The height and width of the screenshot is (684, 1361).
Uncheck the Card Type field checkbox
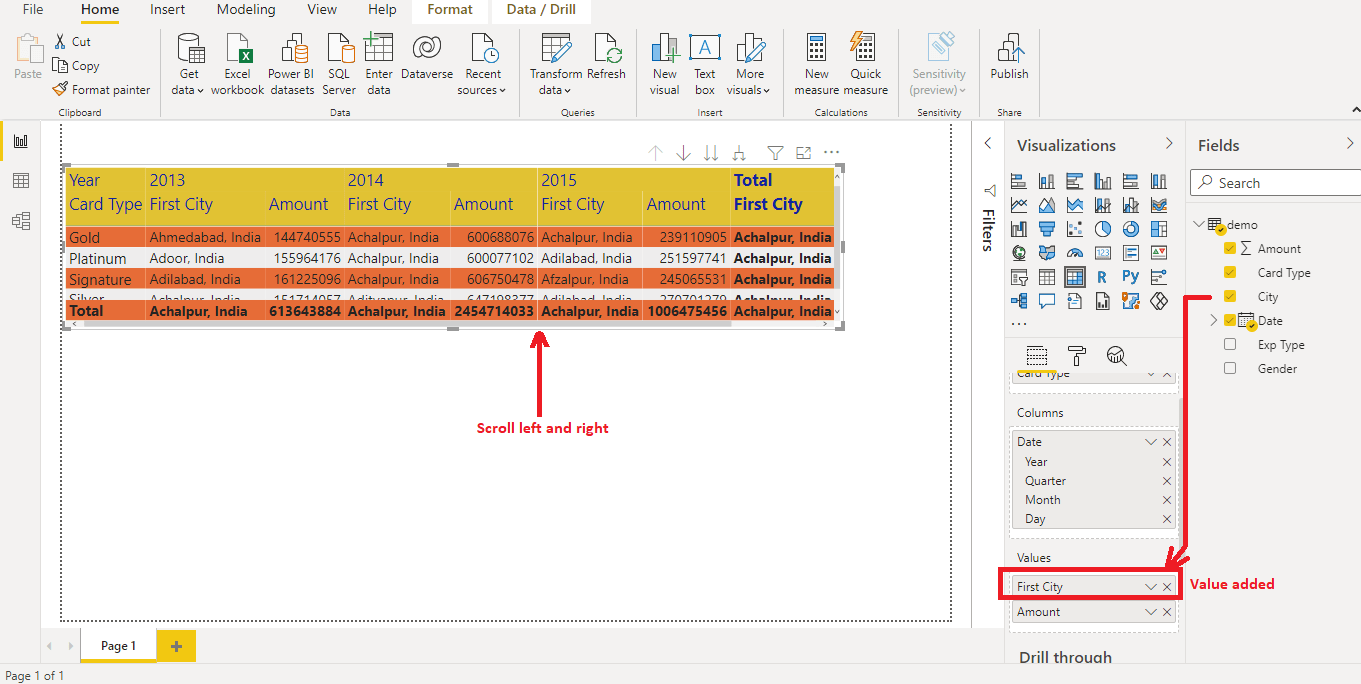pos(1230,273)
